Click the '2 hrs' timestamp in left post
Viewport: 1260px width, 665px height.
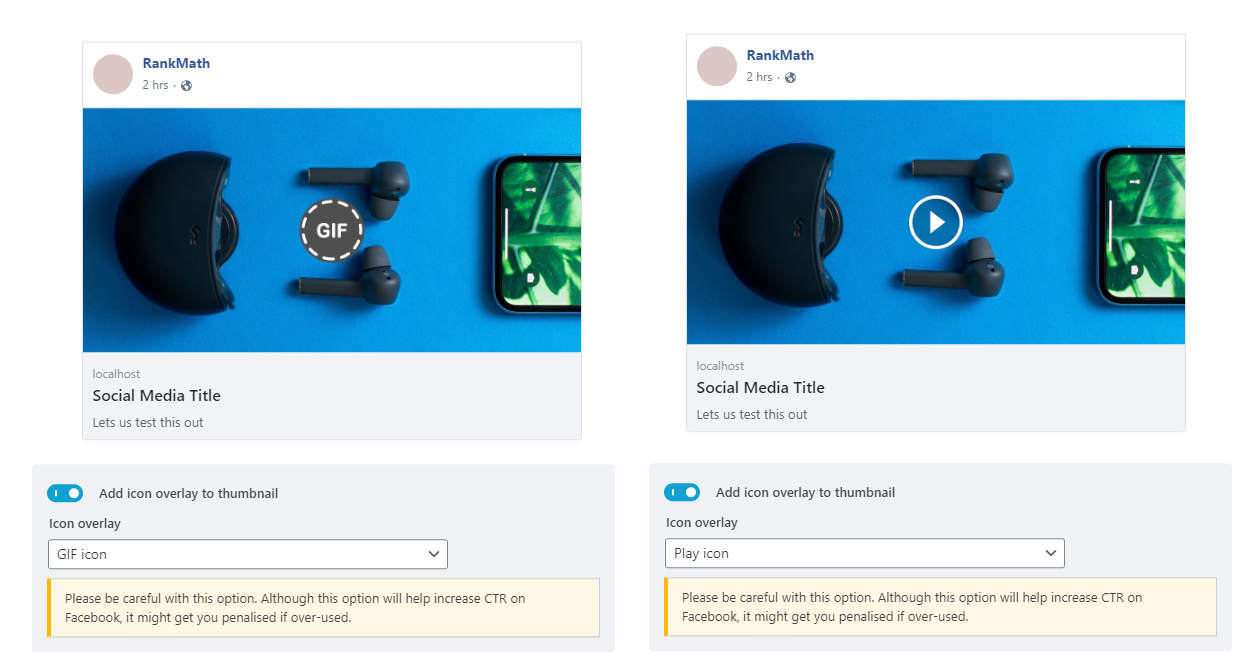[x=155, y=85]
